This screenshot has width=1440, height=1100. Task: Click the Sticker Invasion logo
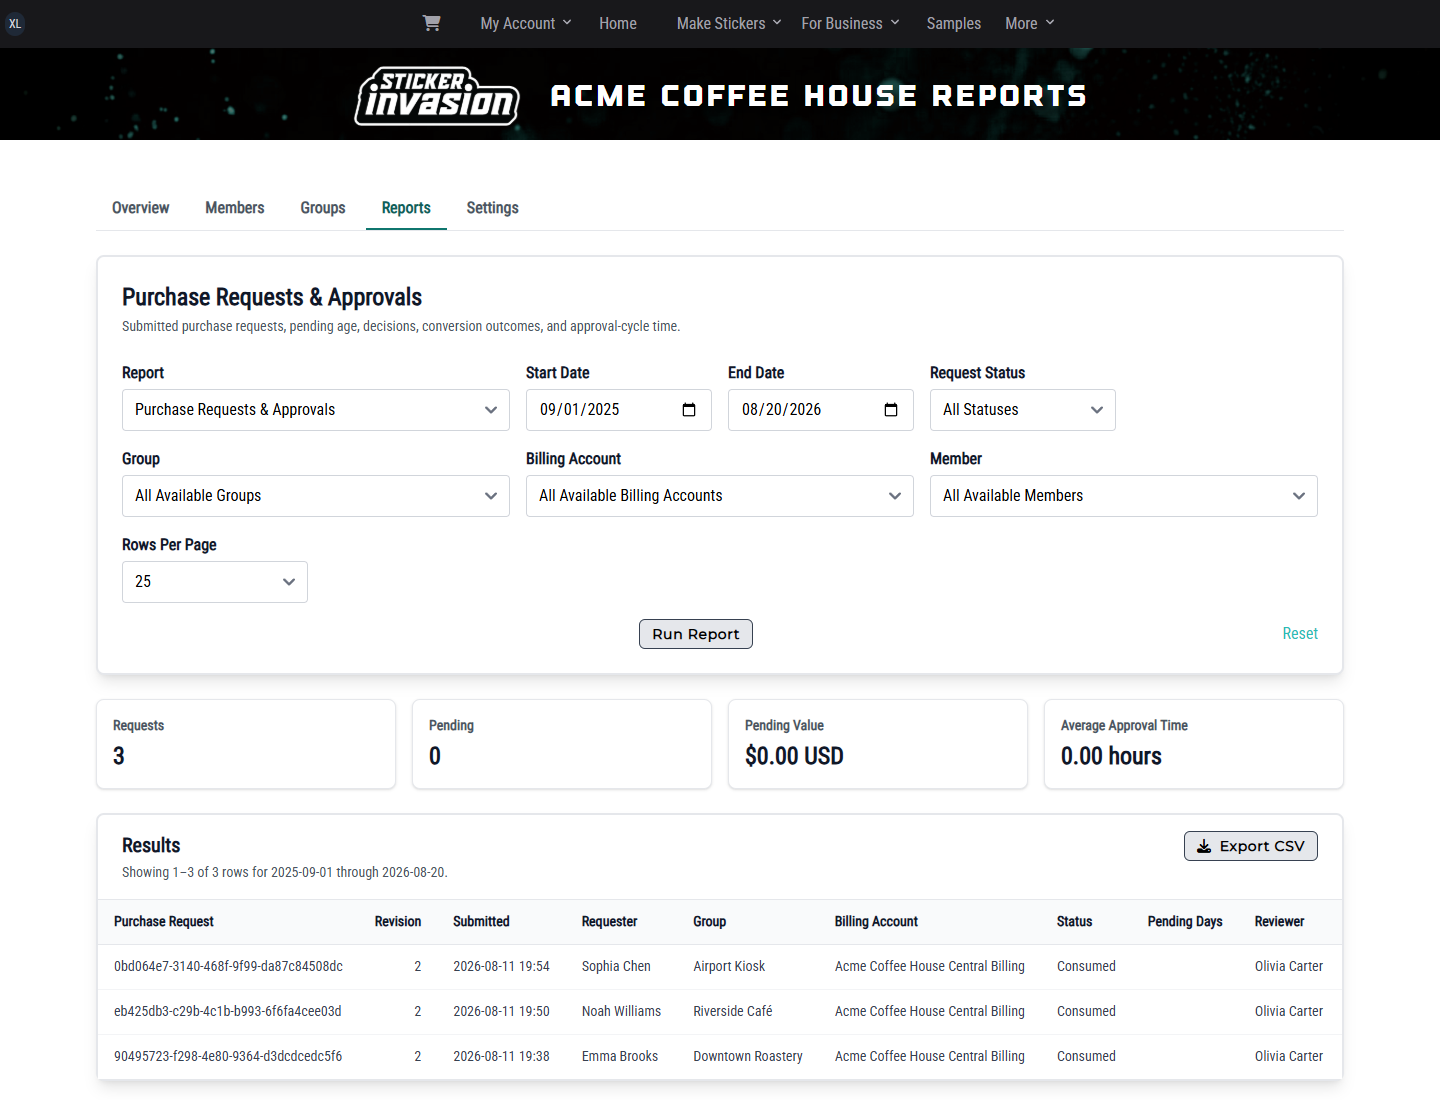pos(437,96)
